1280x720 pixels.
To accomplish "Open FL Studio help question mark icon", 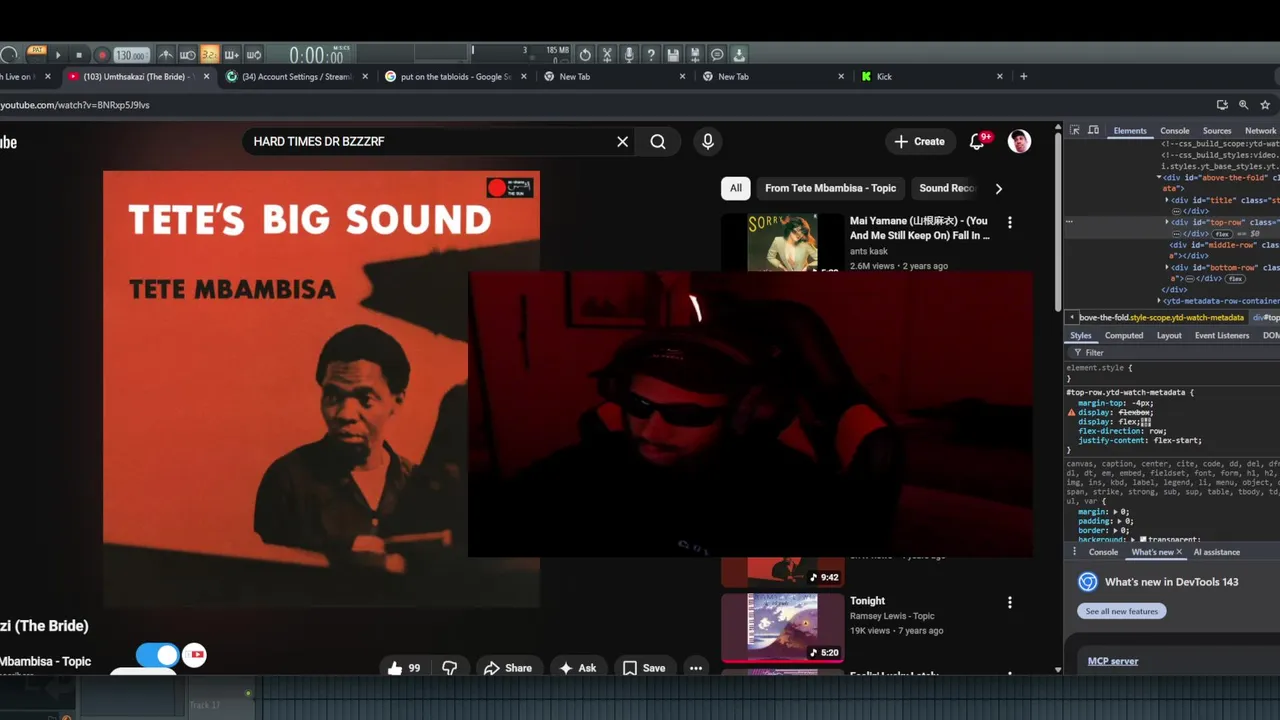I will point(651,55).
